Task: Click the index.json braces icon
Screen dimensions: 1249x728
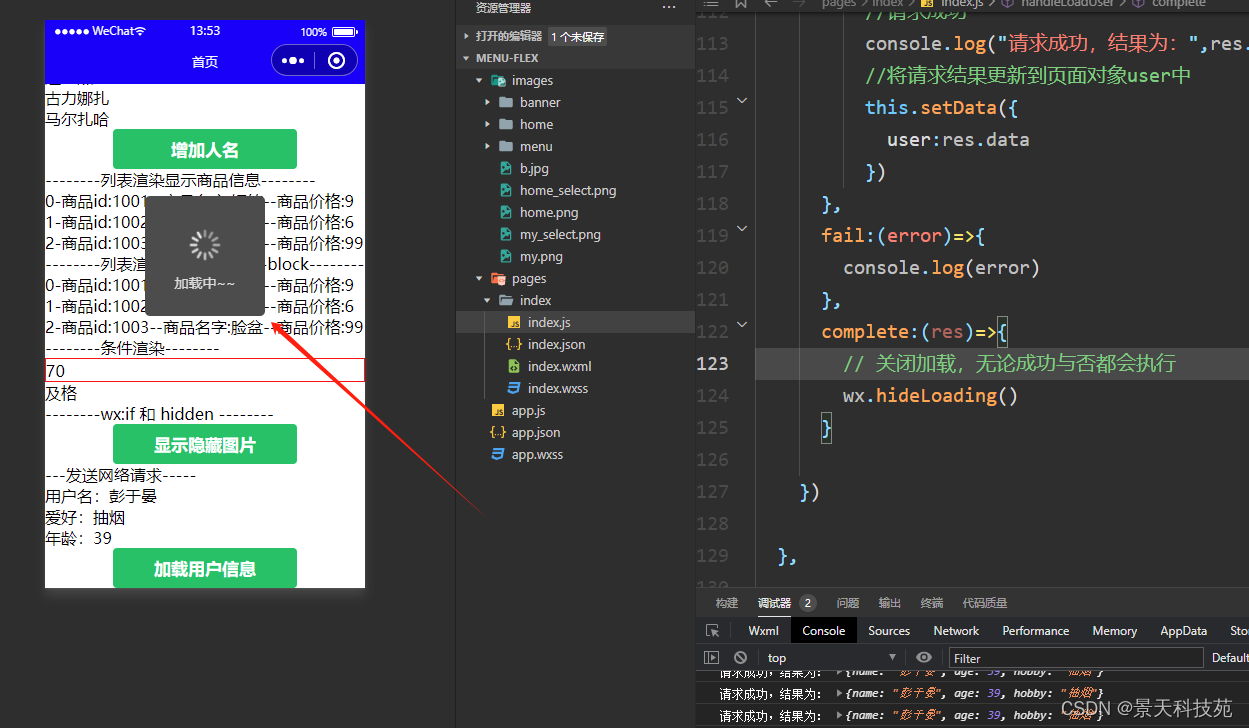Action: 514,344
